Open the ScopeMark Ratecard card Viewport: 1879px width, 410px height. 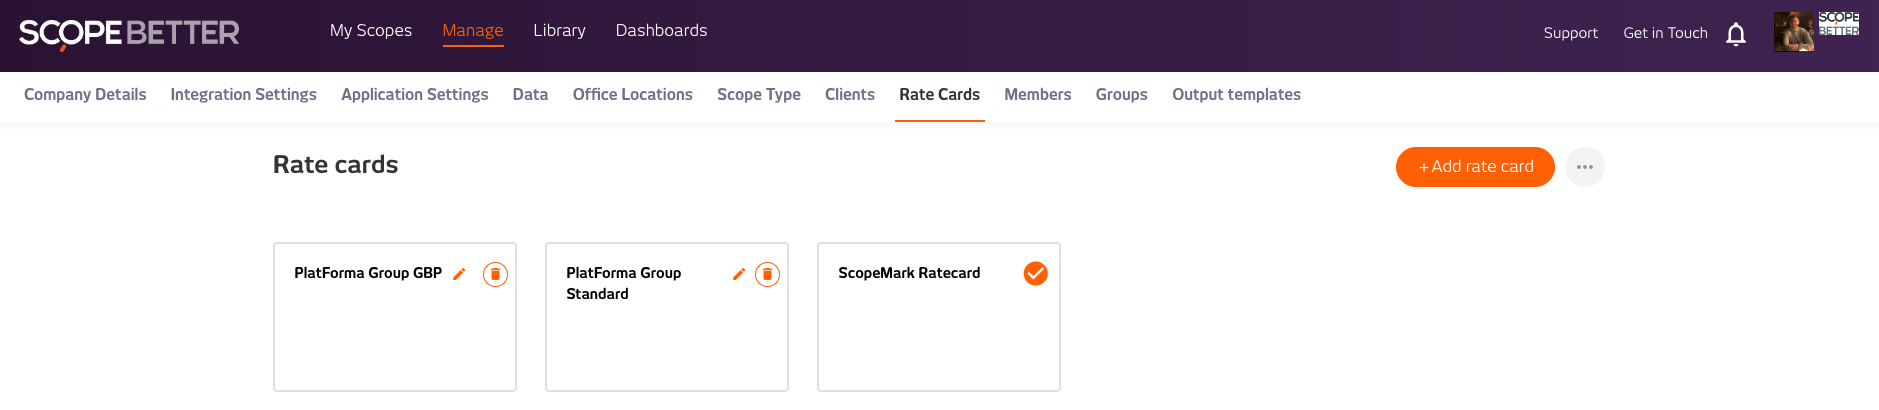tap(938, 317)
